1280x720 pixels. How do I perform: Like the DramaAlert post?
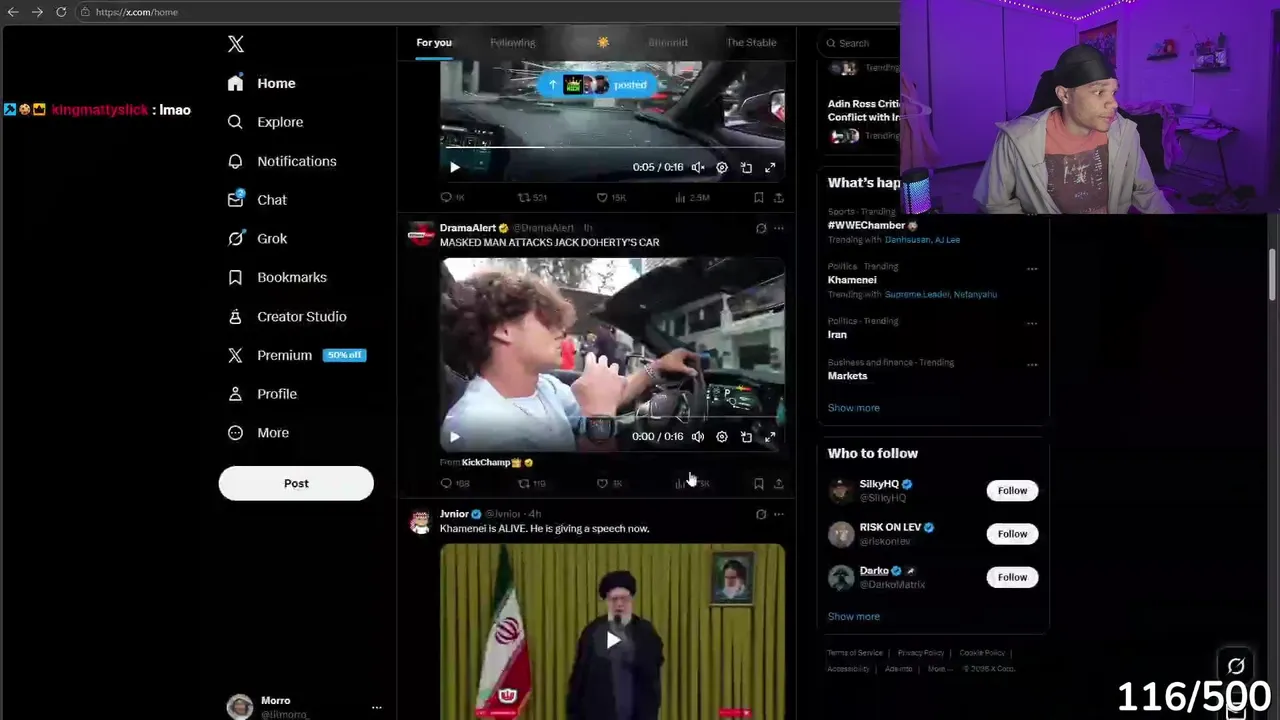pyautogui.click(x=609, y=483)
